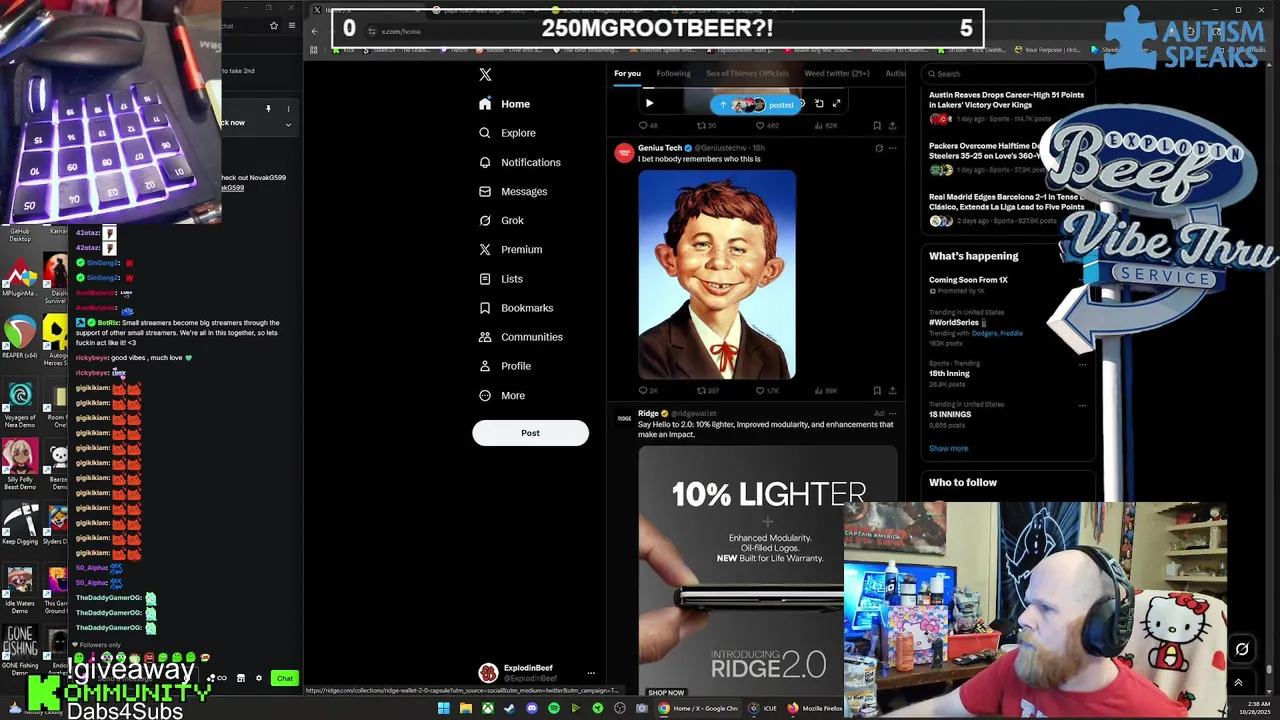Open Explore in the X sidebar
Image resolution: width=1280 pixels, height=720 pixels.
(508, 133)
